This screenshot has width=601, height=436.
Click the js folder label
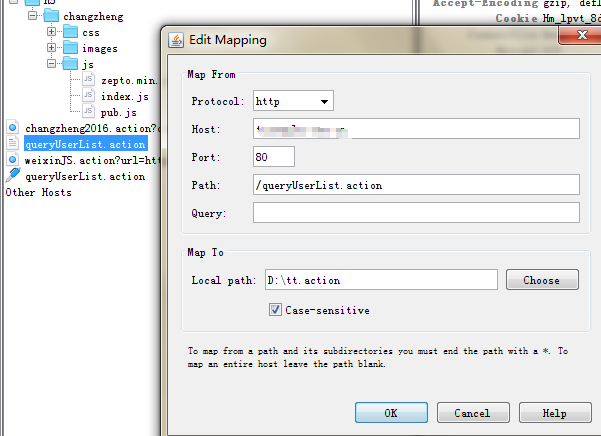pyautogui.click(x=88, y=64)
